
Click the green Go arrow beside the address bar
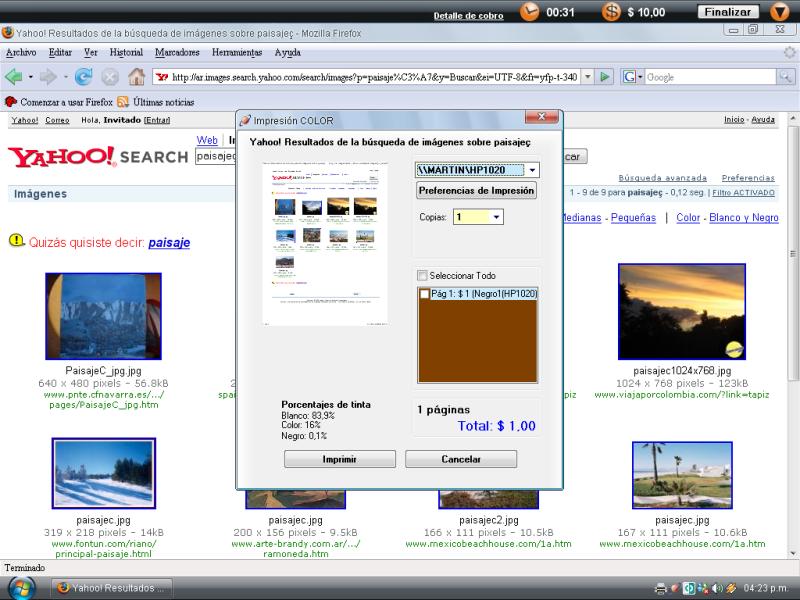[605, 77]
